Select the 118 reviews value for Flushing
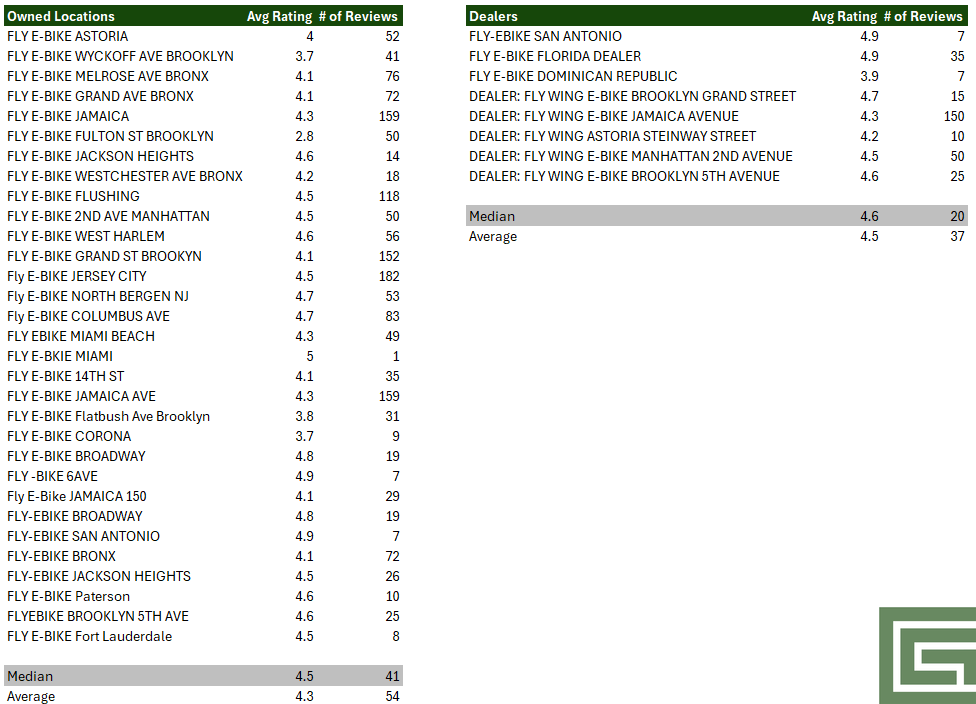976x704 pixels. point(389,196)
